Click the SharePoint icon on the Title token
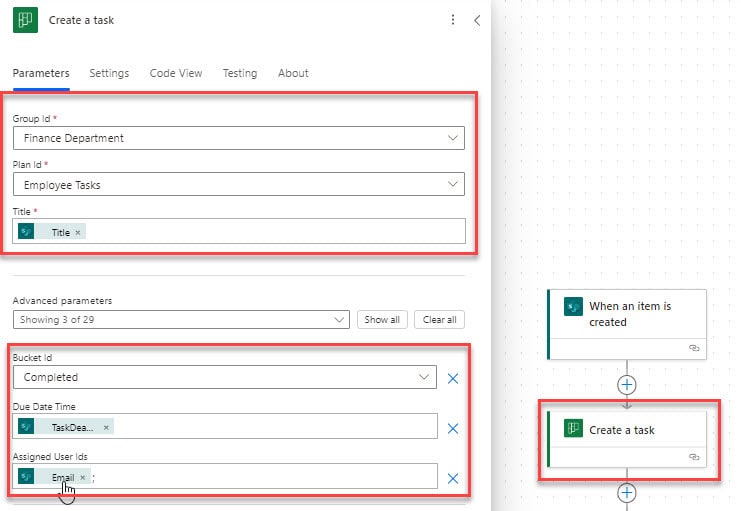The width and height of the screenshot is (741, 511). pos(26,232)
